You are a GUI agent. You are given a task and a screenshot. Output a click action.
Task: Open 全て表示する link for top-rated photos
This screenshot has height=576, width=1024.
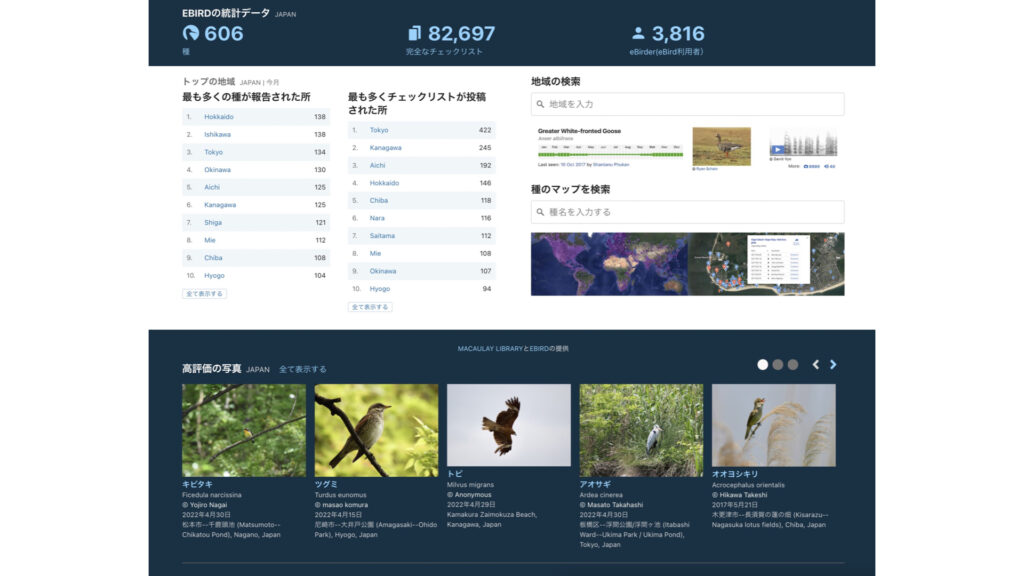(302, 370)
